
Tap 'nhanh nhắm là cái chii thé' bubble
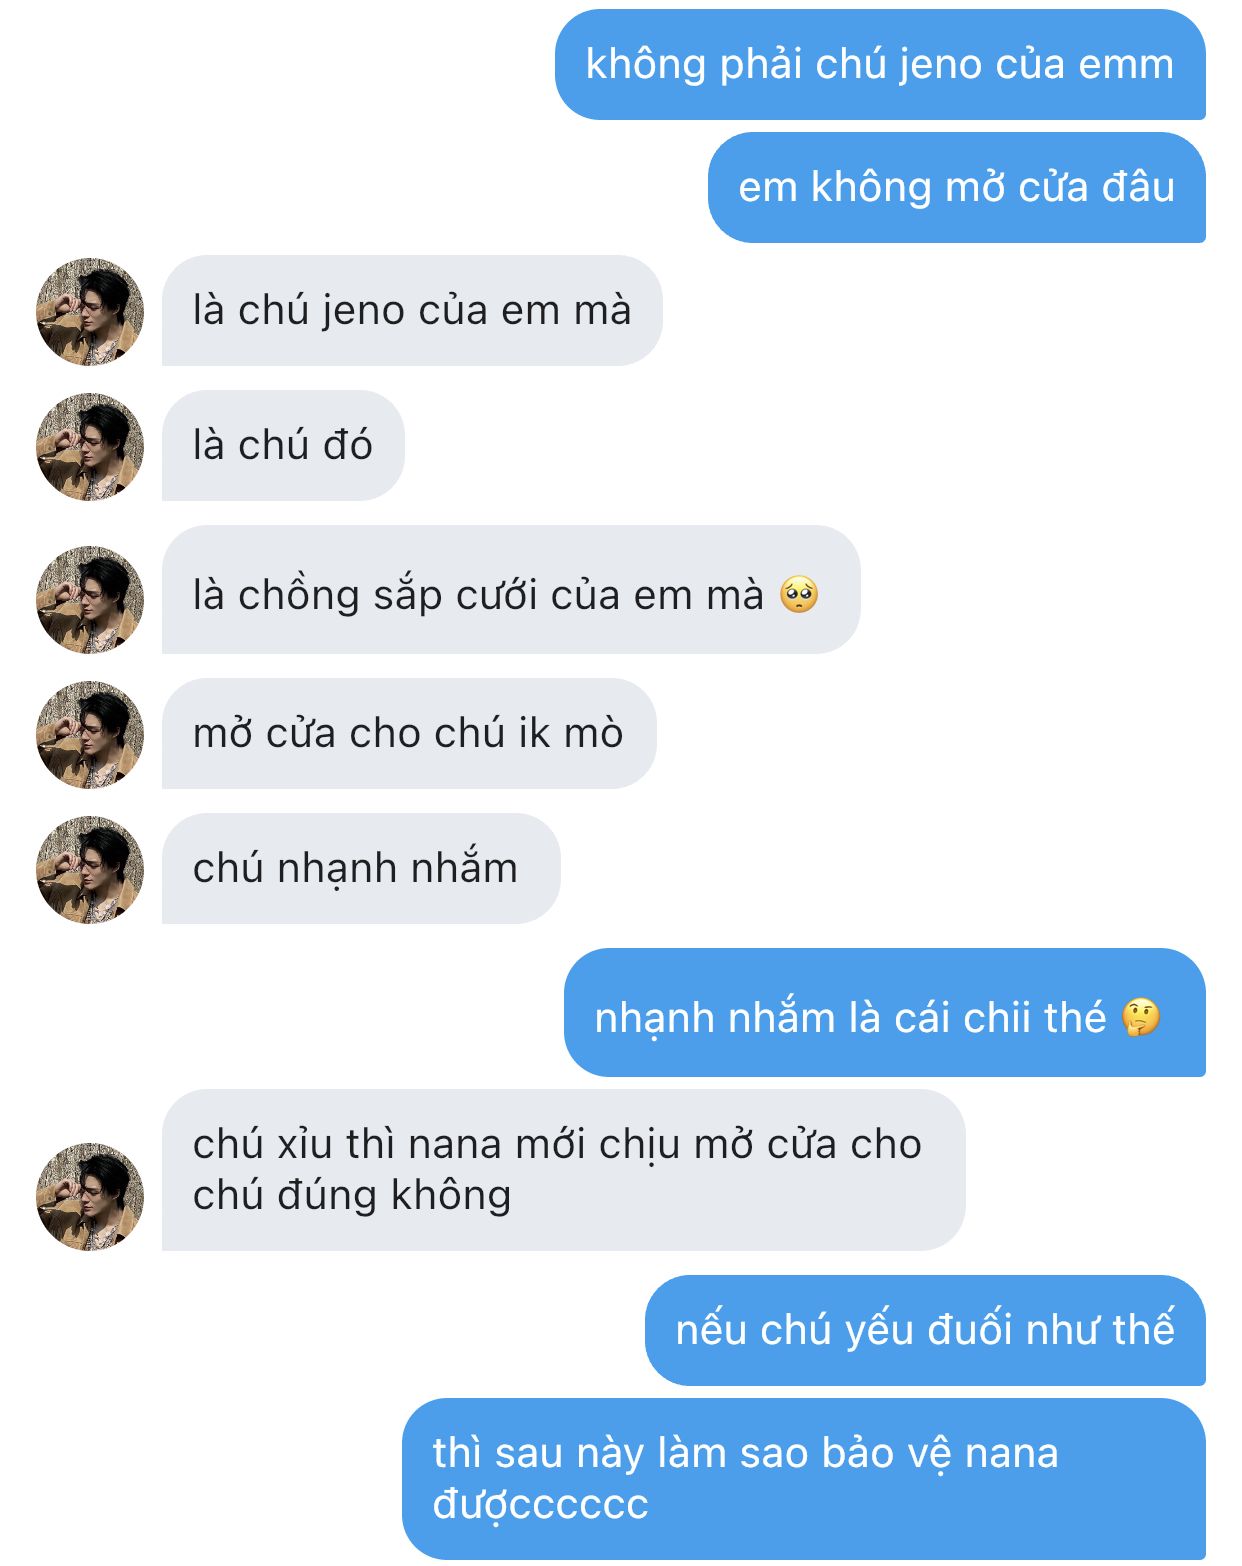pyautogui.click(x=885, y=1013)
